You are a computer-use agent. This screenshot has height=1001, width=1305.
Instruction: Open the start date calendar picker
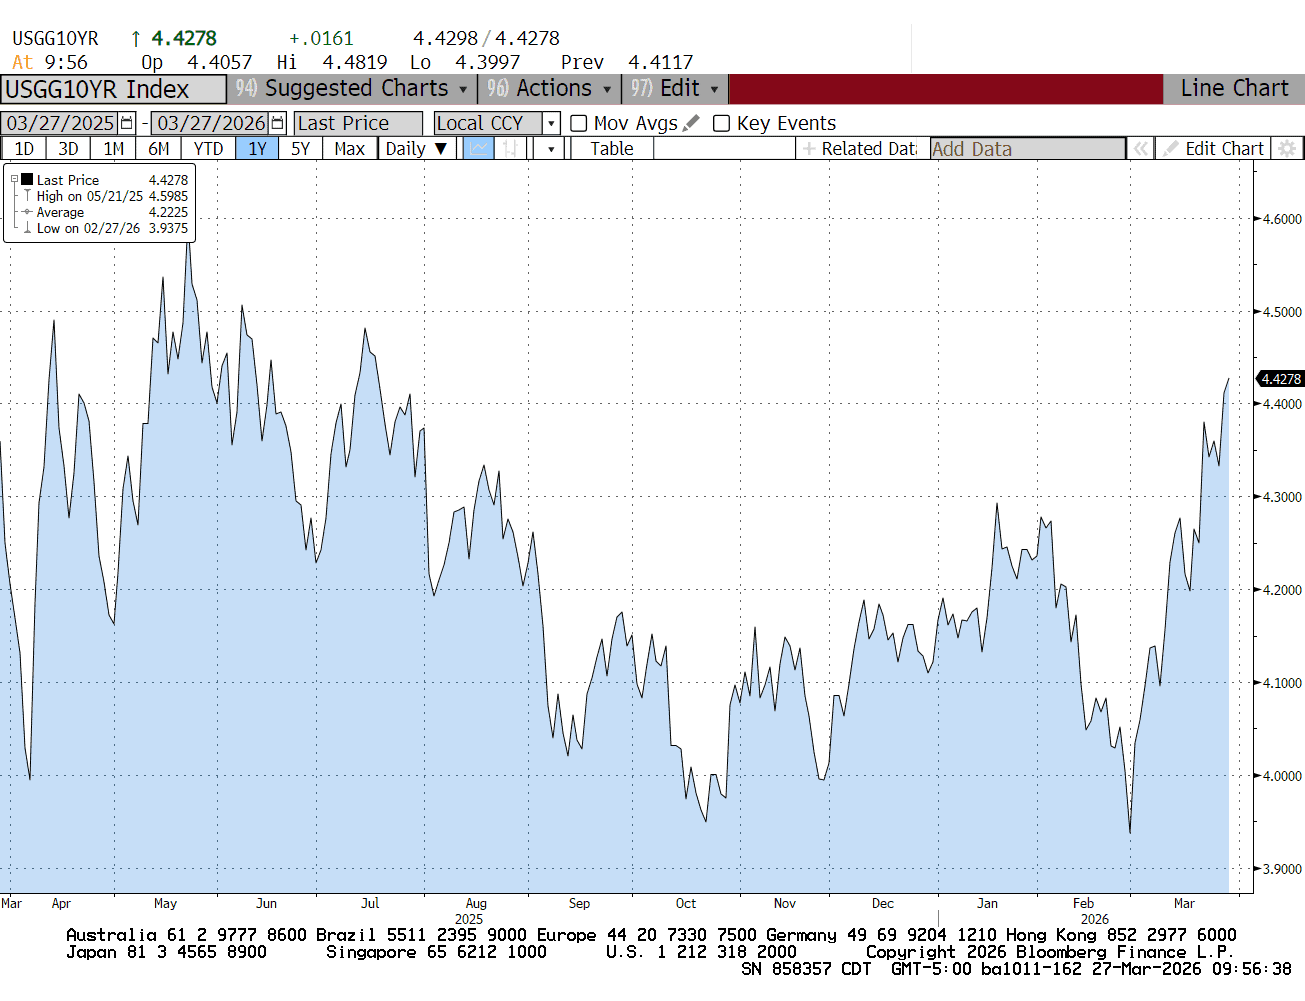[127, 123]
